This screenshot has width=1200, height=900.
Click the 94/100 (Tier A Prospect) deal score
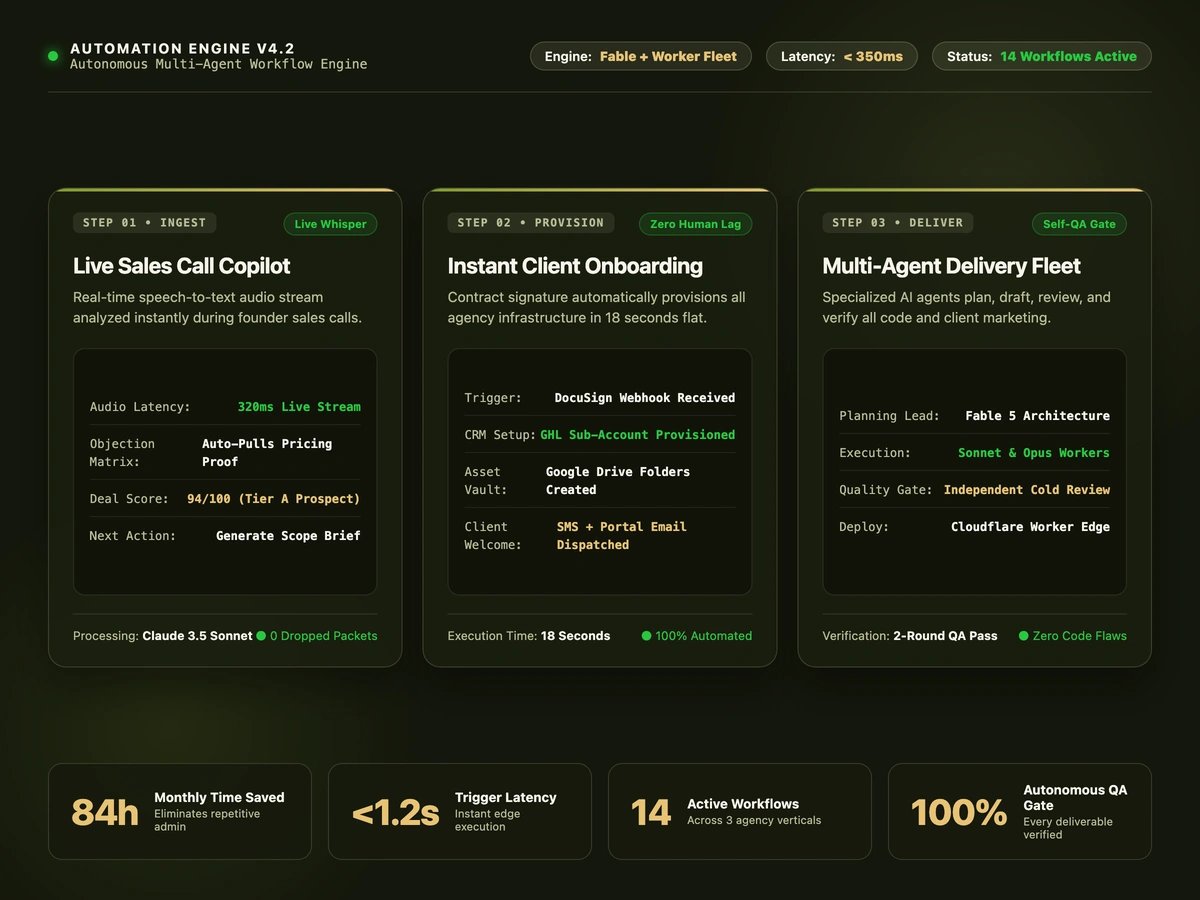point(274,498)
